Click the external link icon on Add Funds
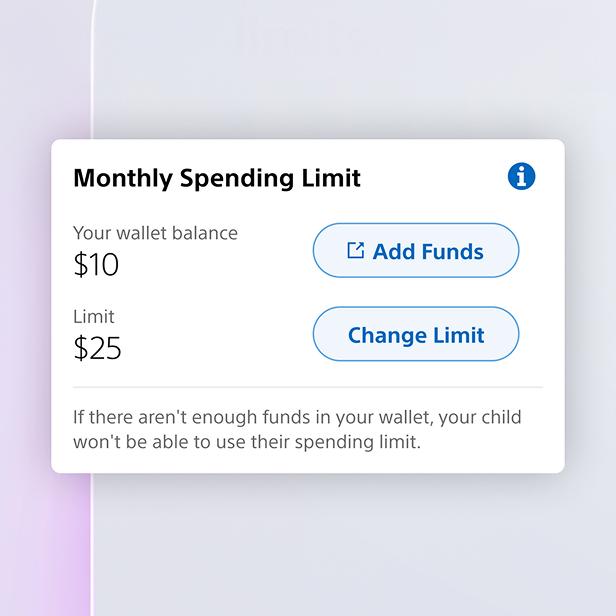 (355, 250)
